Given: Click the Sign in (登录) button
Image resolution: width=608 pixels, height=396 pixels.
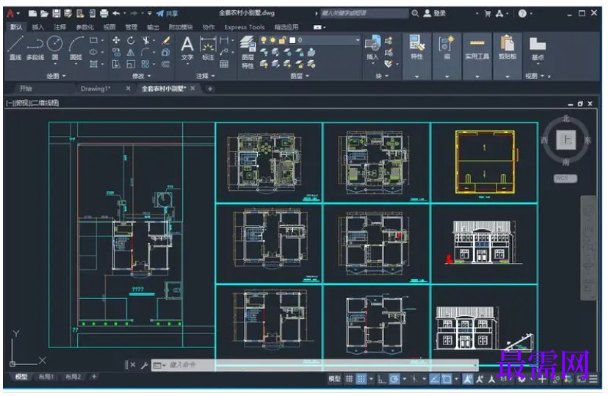Looking at the screenshot, I should pos(435,14).
